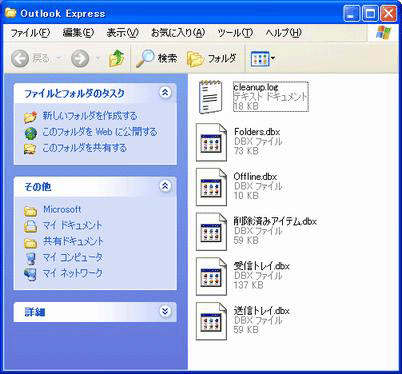Screen dimensions: 402x374
Task: Click the 共有ドキュメント folder icon
Action: click(30, 243)
